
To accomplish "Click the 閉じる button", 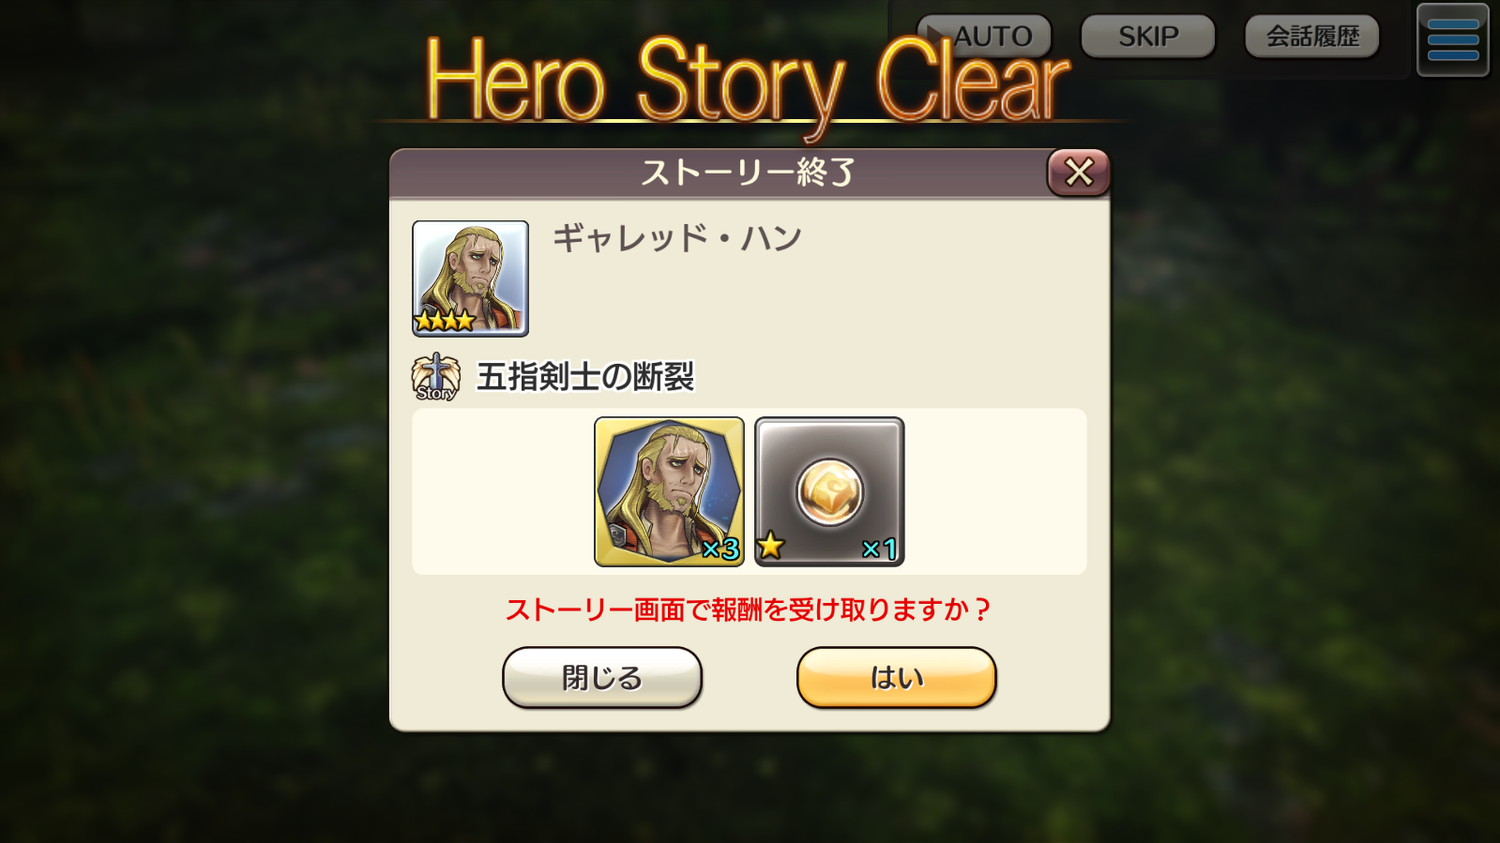I will coord(602,677).
